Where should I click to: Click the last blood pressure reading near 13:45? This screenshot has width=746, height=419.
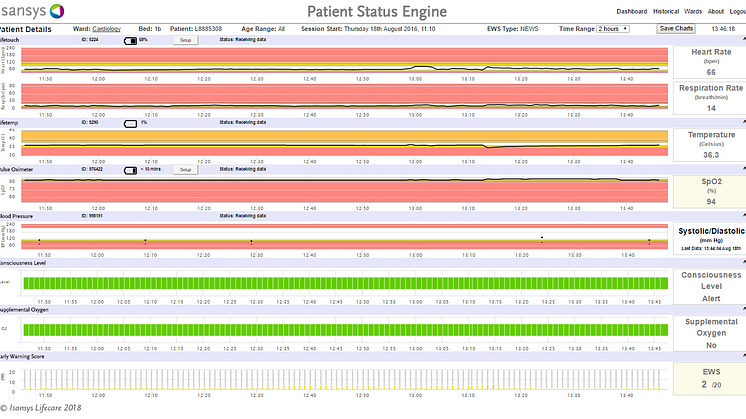coord(649,242)
